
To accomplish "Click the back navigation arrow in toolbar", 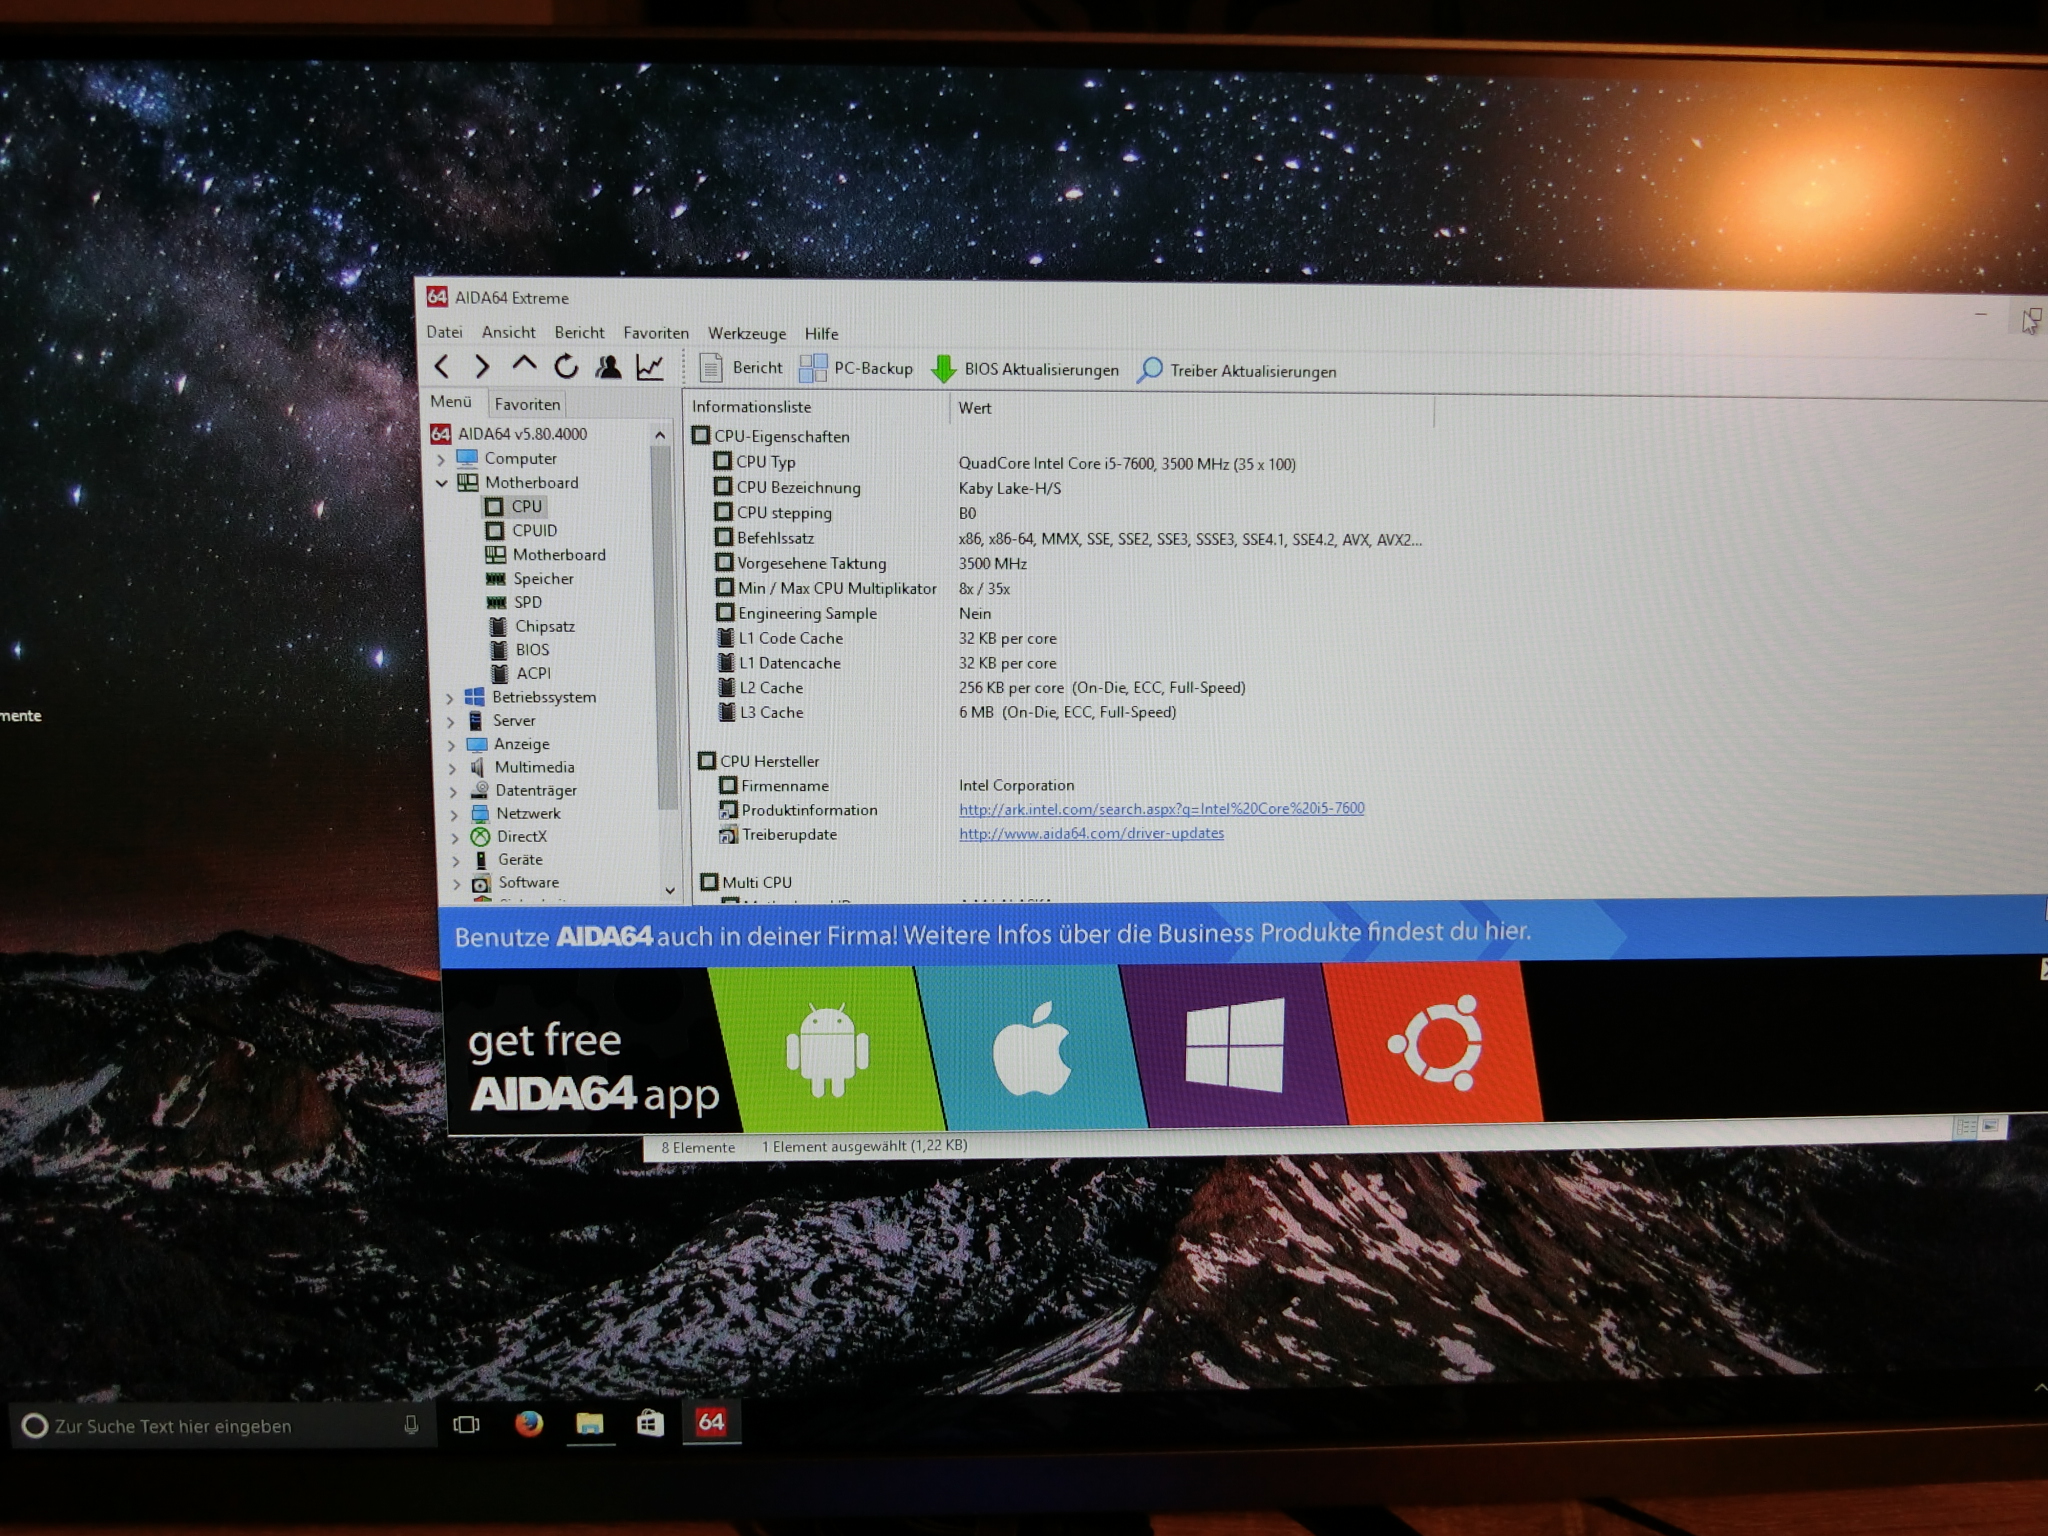I will [x=442, y=367].
